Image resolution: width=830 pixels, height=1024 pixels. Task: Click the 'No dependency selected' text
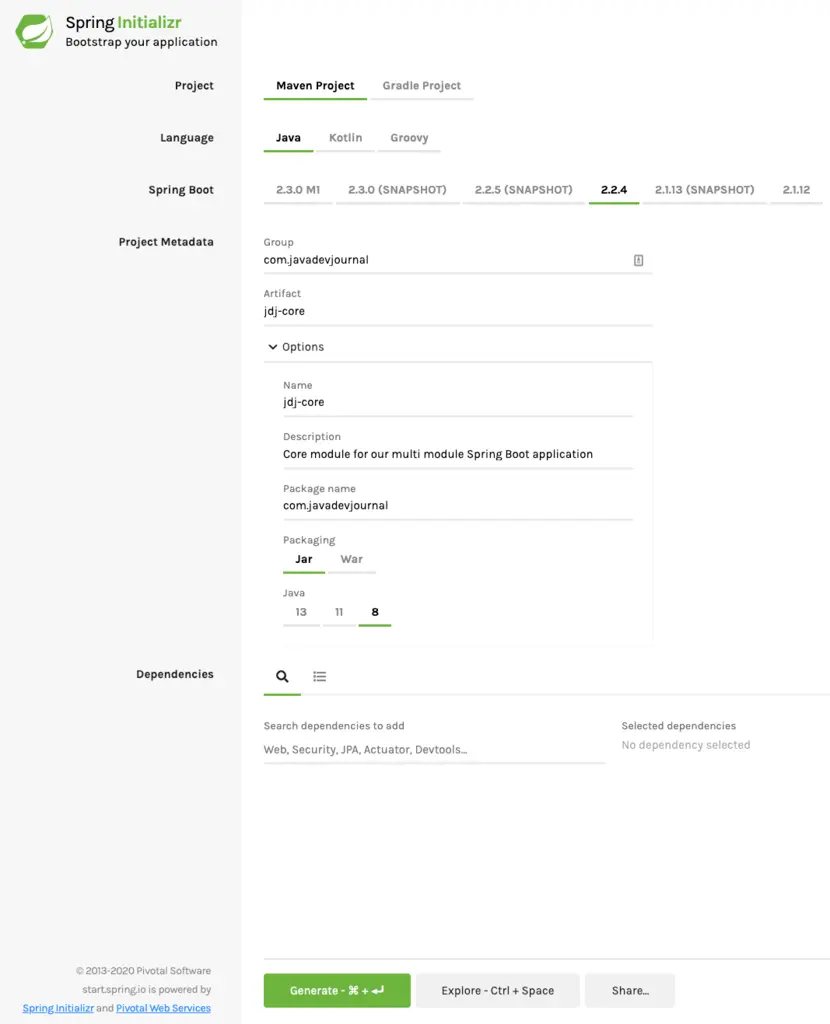[686, 745]
